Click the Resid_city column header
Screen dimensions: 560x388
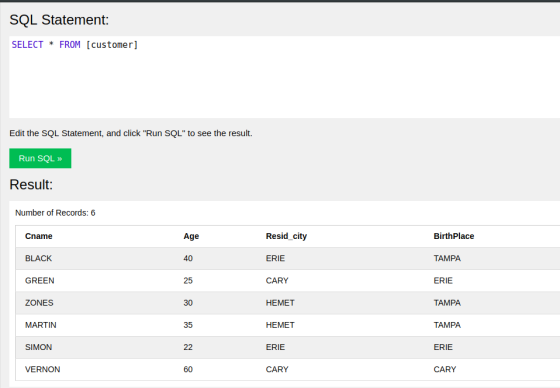286,236
